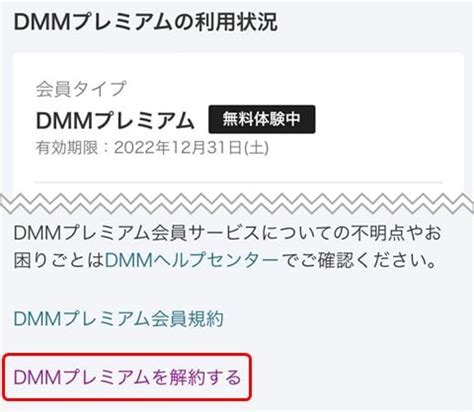474x412 pixels.
Task: Click the 会員タイプ label
Action: tap(81, 89)
